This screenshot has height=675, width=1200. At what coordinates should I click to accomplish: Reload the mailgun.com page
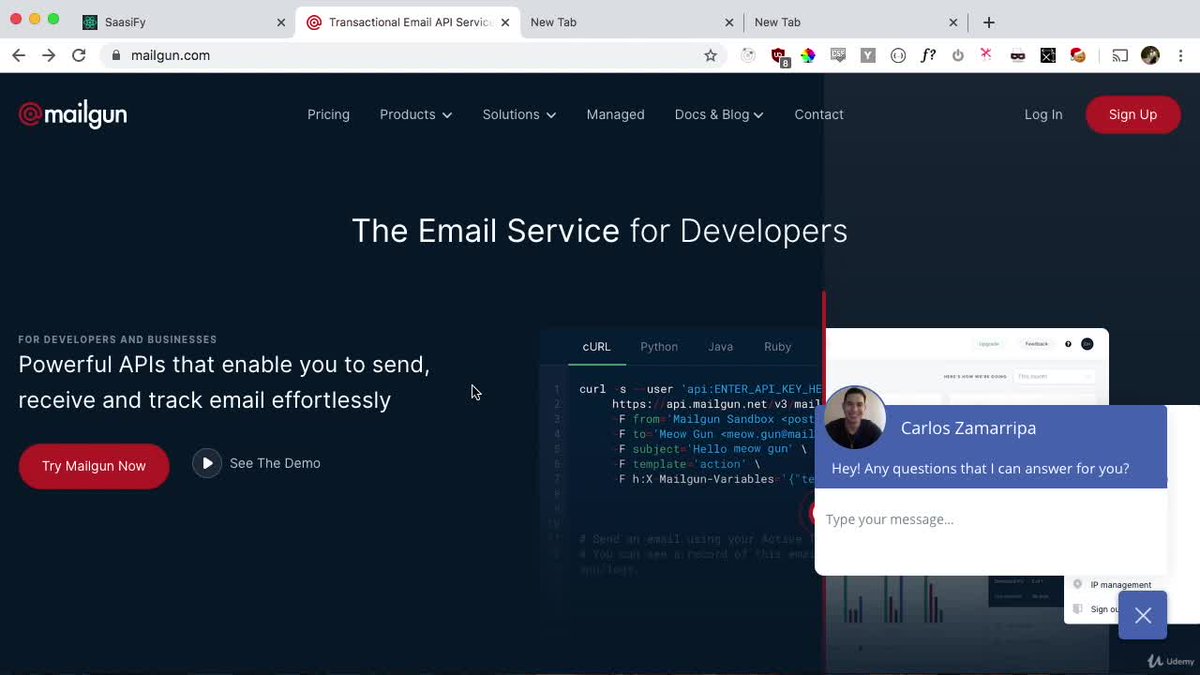79,56
